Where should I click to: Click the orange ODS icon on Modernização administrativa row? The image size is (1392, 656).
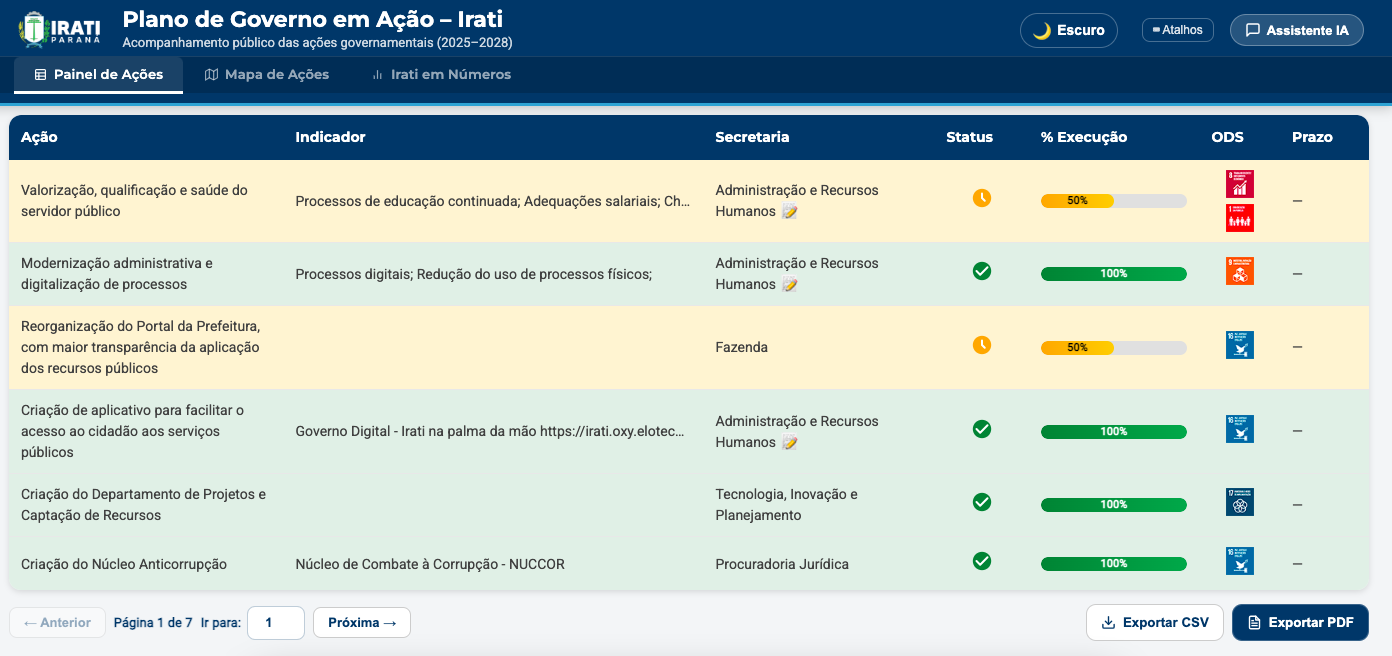pyautogui.click(x=1239, y=271)
